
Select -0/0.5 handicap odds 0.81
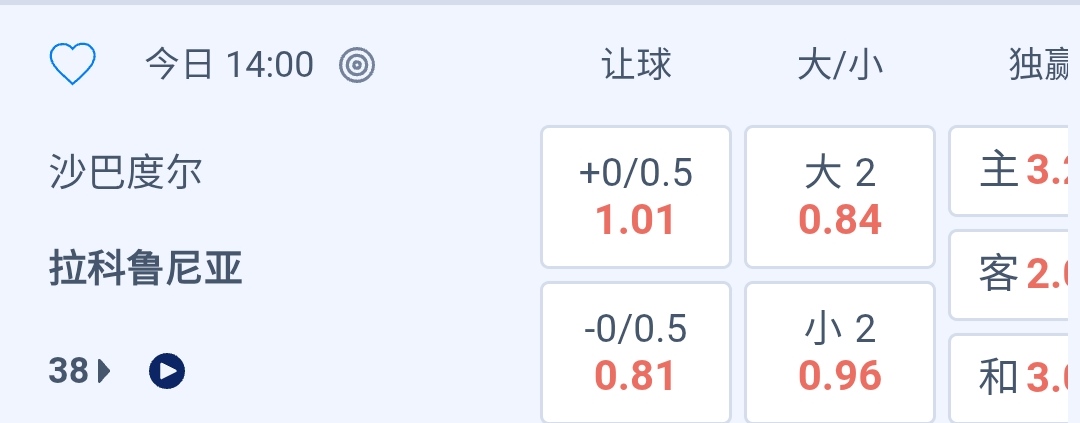tap(636, 352)
